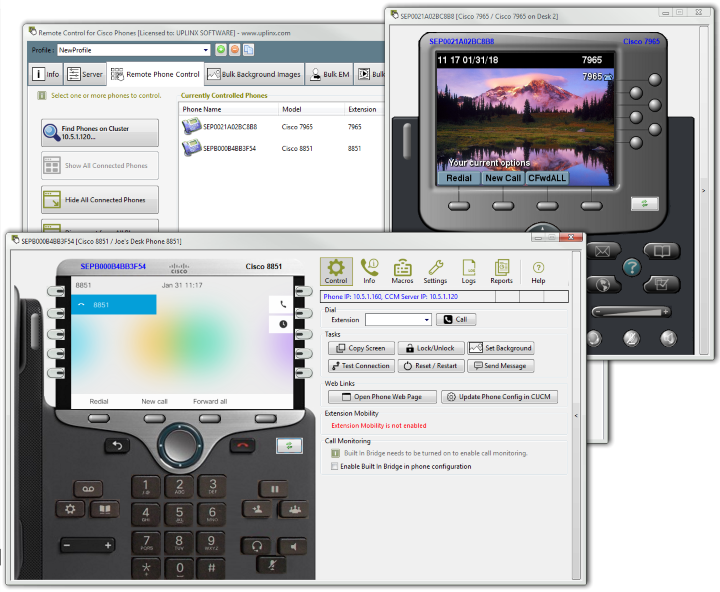Click the transfer key on 8851 phone
Screen dimensions: 720x592
tap(258, 509)
